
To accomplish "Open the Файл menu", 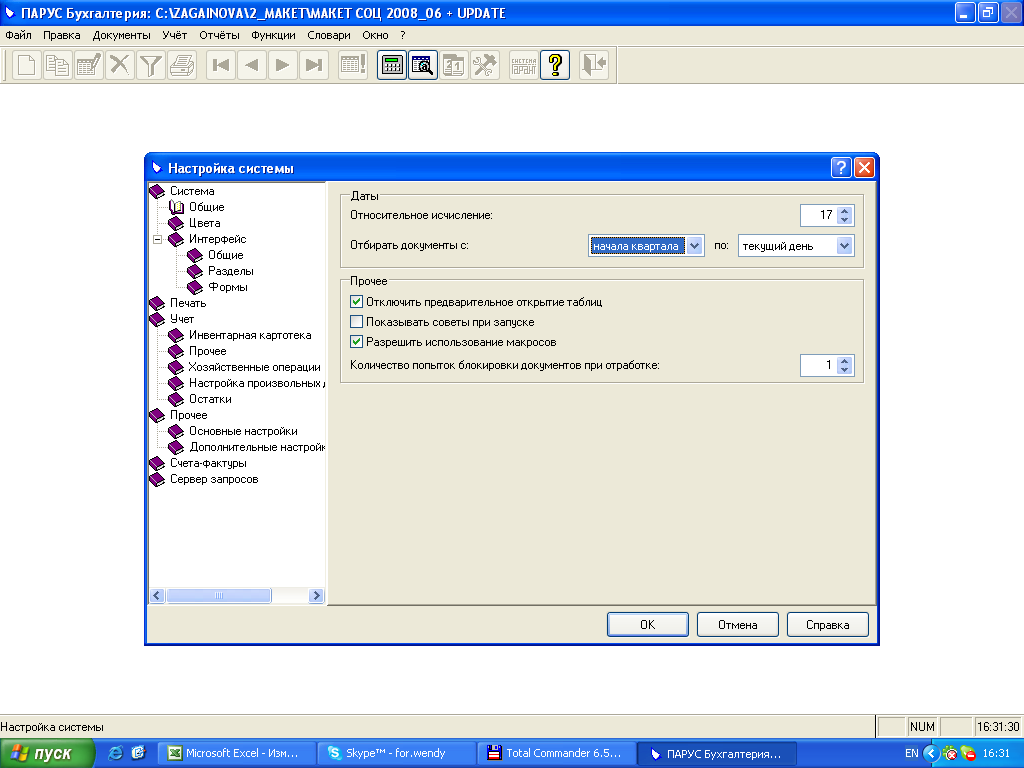I will click(x=18, y=35).
